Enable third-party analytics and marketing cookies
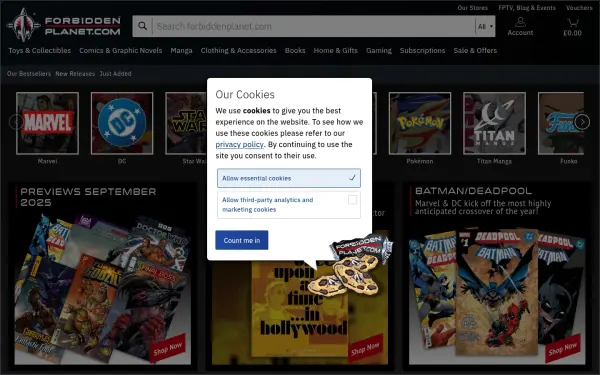 click(289, 205)
